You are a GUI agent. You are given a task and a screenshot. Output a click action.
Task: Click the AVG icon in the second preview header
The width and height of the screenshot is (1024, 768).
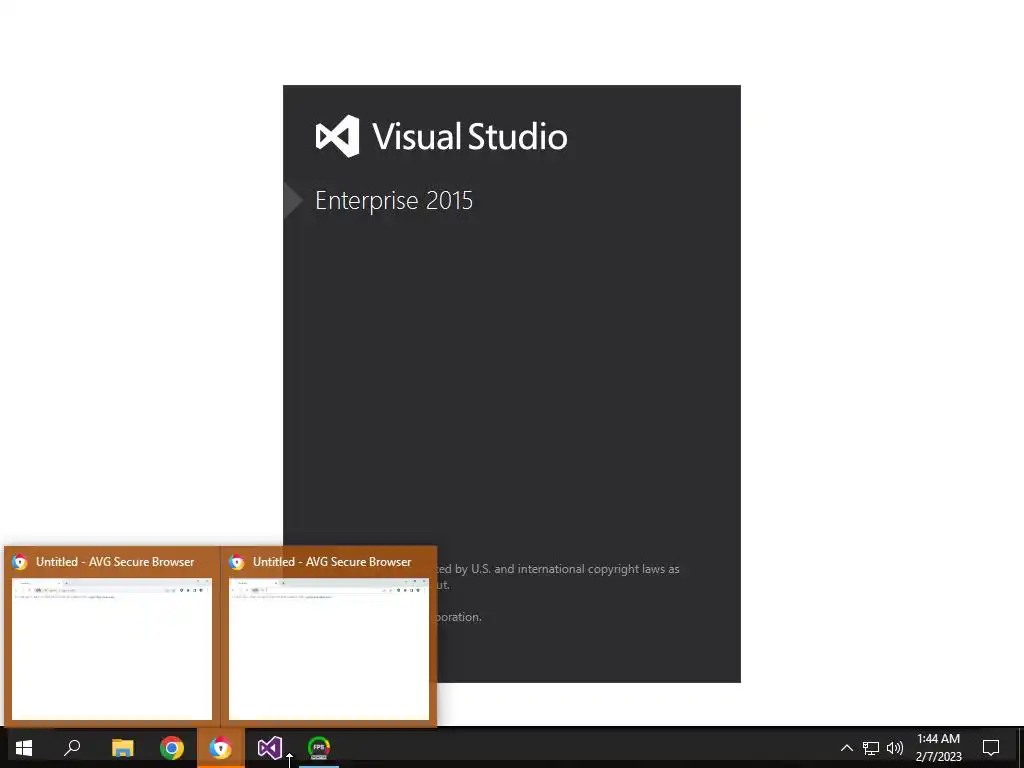pos(236,562)
